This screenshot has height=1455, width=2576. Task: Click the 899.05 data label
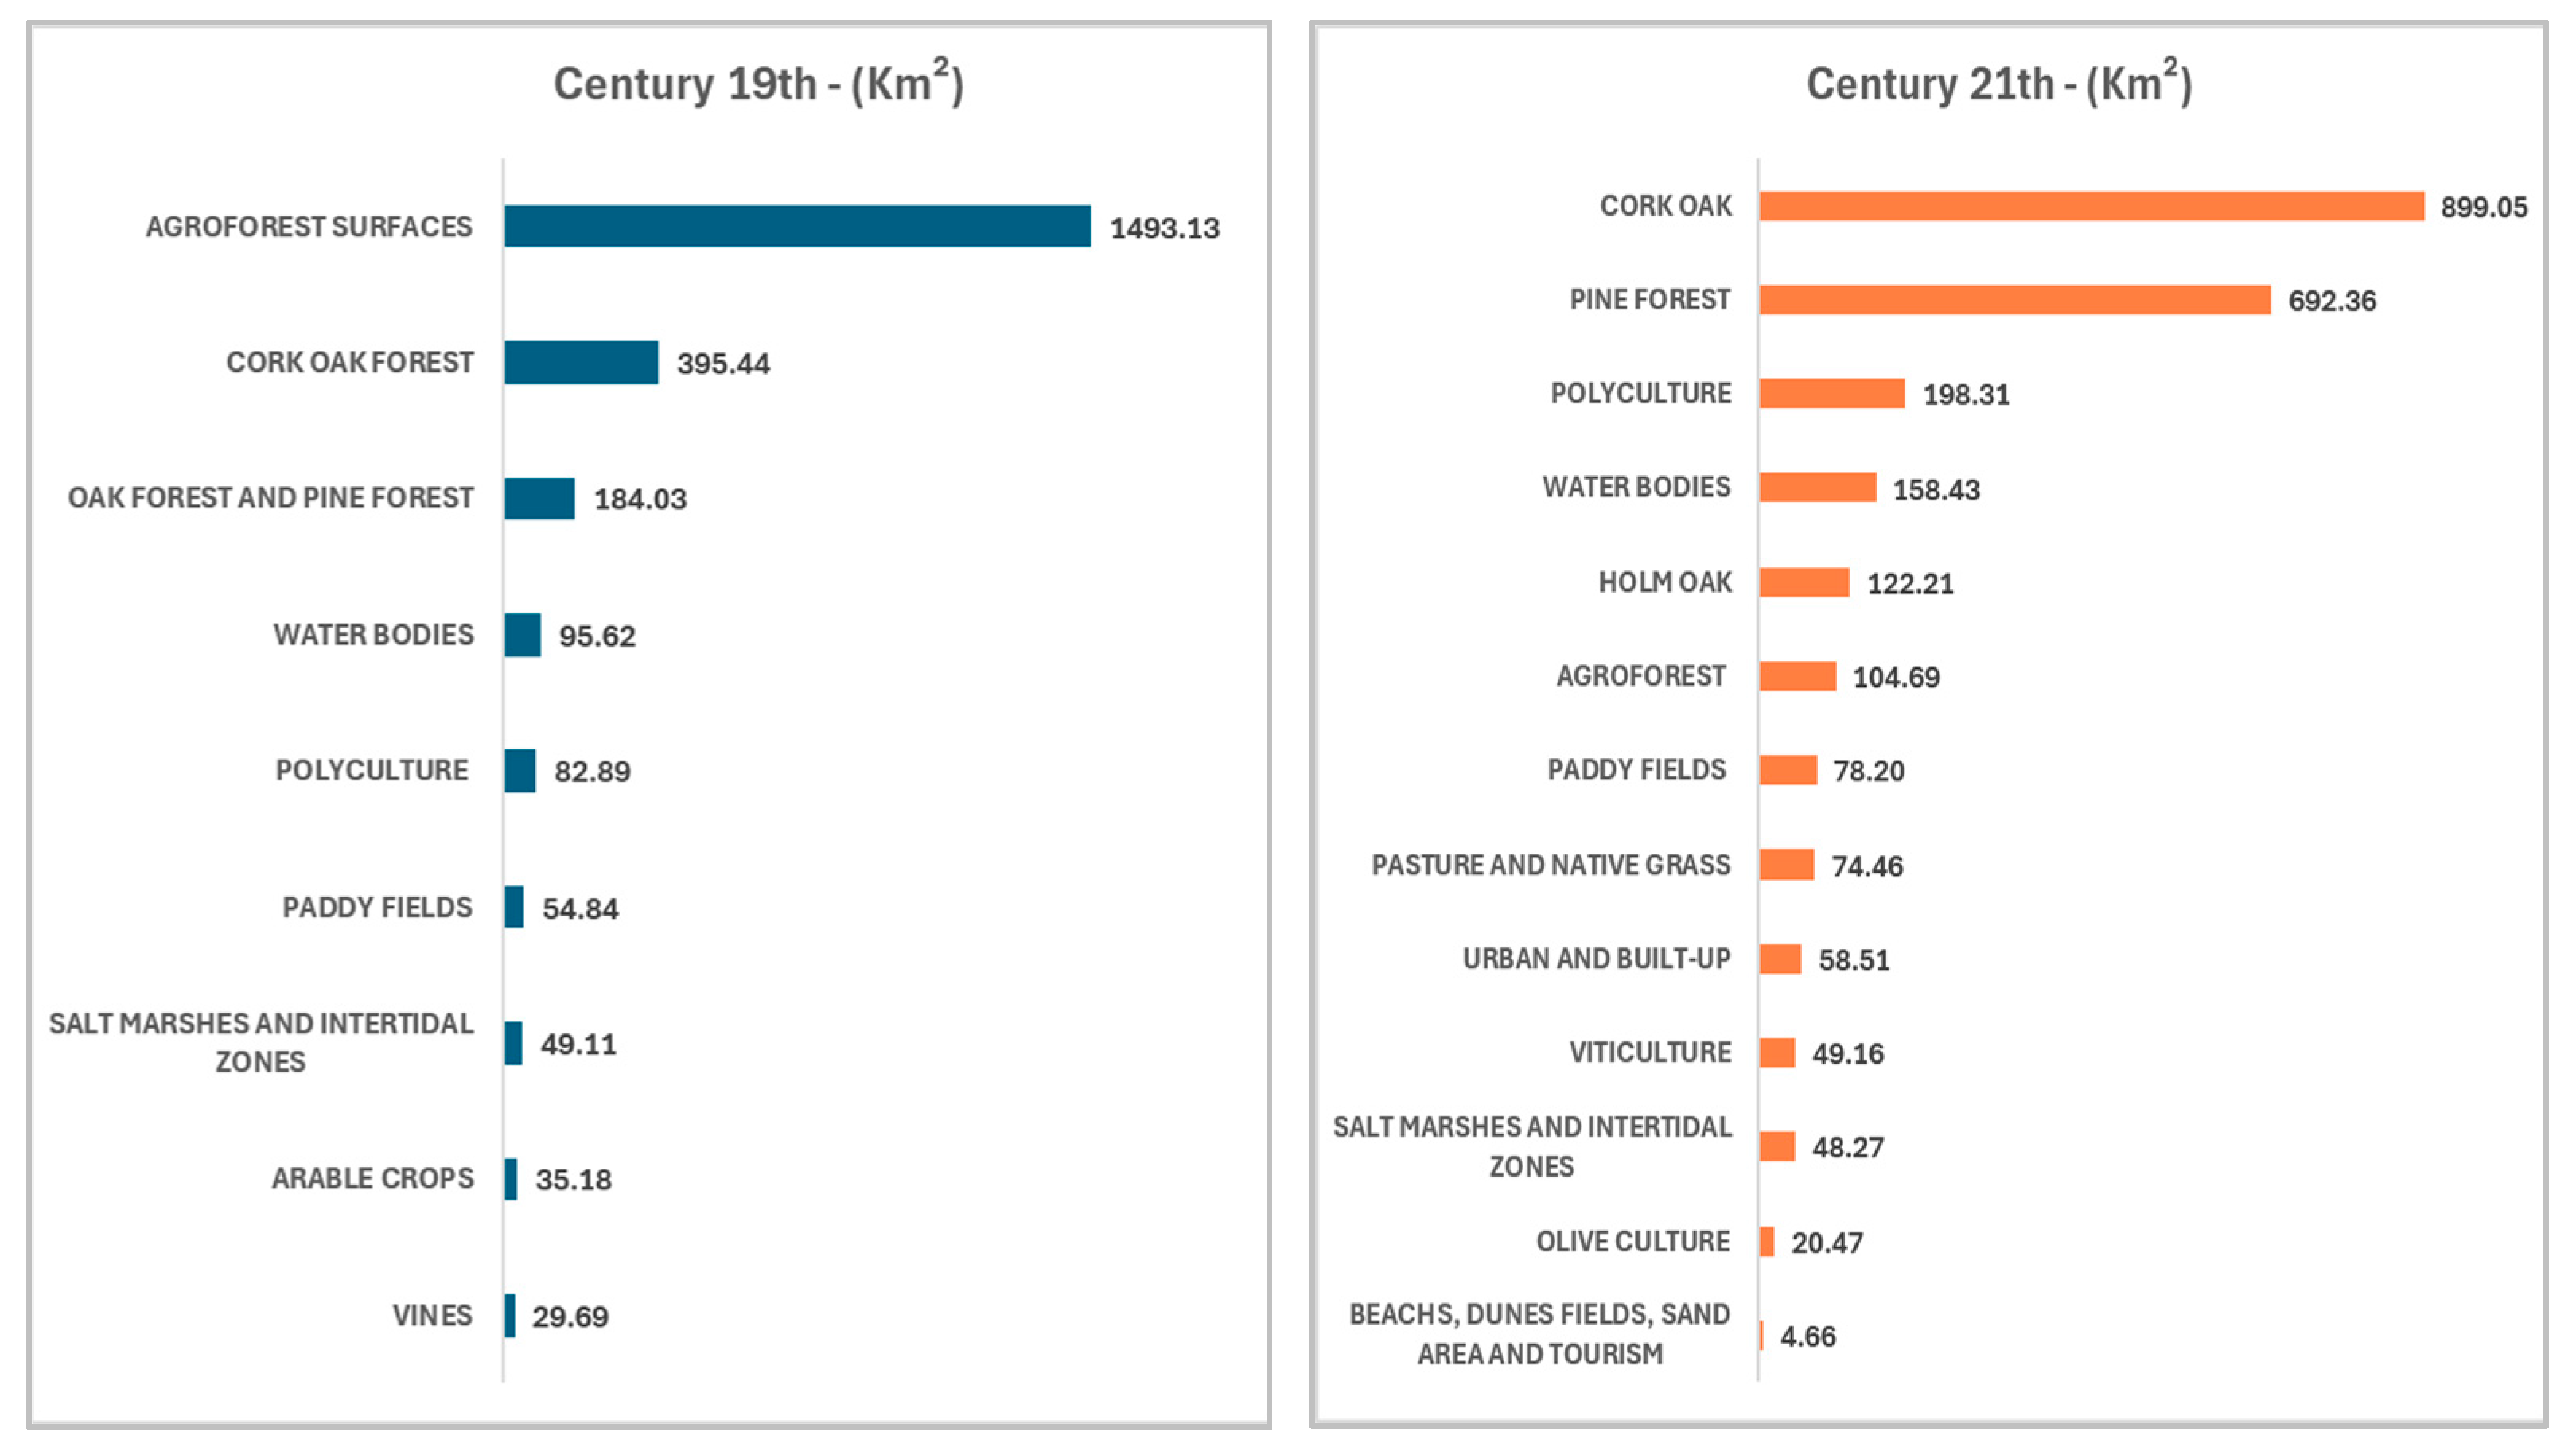tap(2483, 207)
